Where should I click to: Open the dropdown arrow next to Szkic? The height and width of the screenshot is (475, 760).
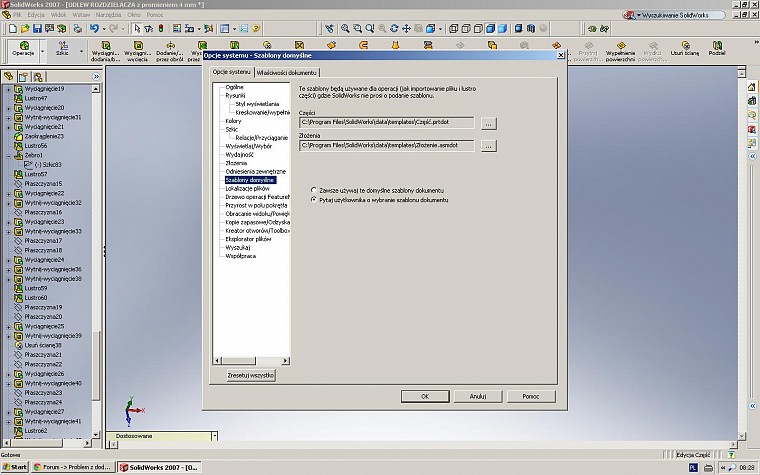tap(81, 51)
